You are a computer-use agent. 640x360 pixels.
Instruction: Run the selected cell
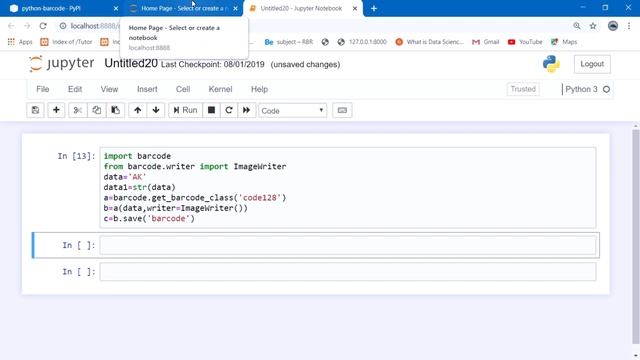tap(185, 110)
